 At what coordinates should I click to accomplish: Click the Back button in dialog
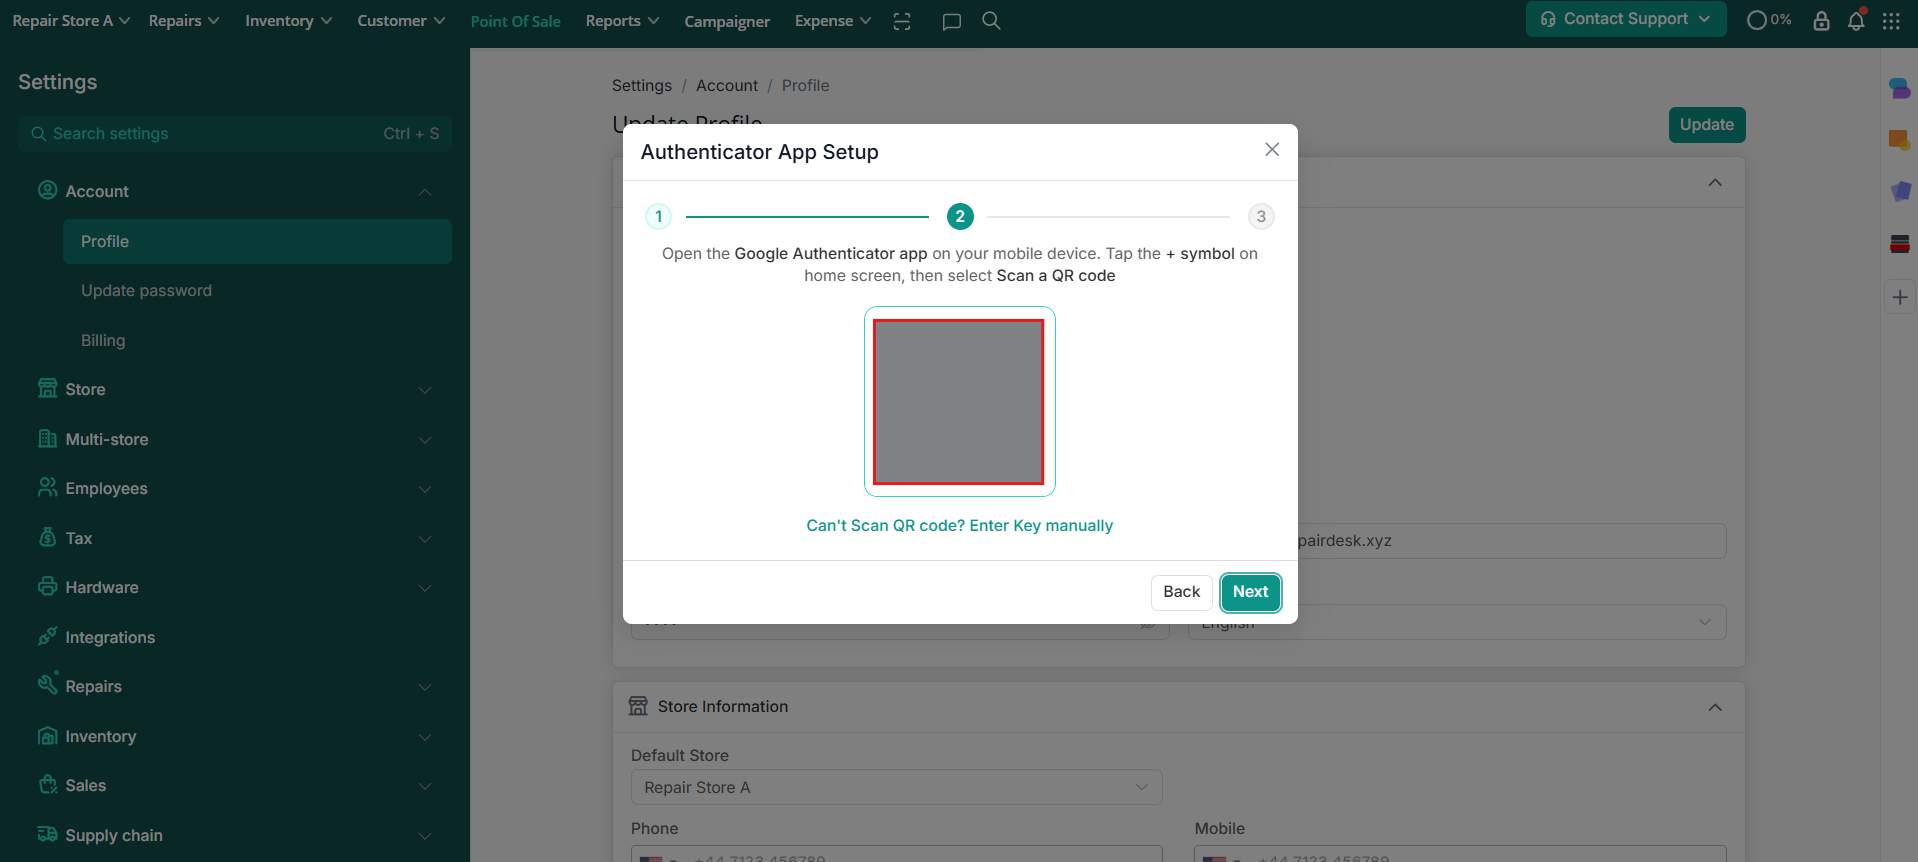pyautogui.click(x=1181, y=592)
